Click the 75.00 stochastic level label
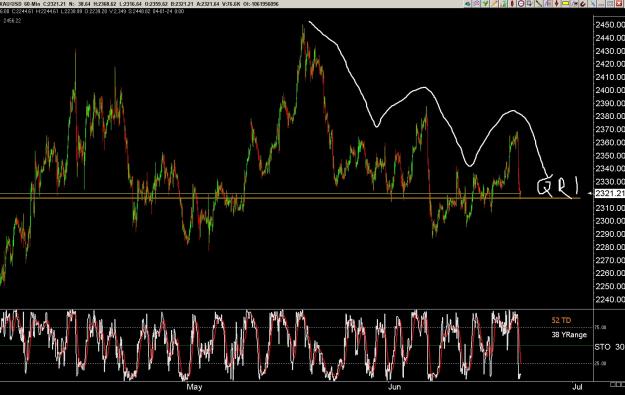The height and width of the screenshot is (395, 625). pyautogui.click(x=600, y=327)
